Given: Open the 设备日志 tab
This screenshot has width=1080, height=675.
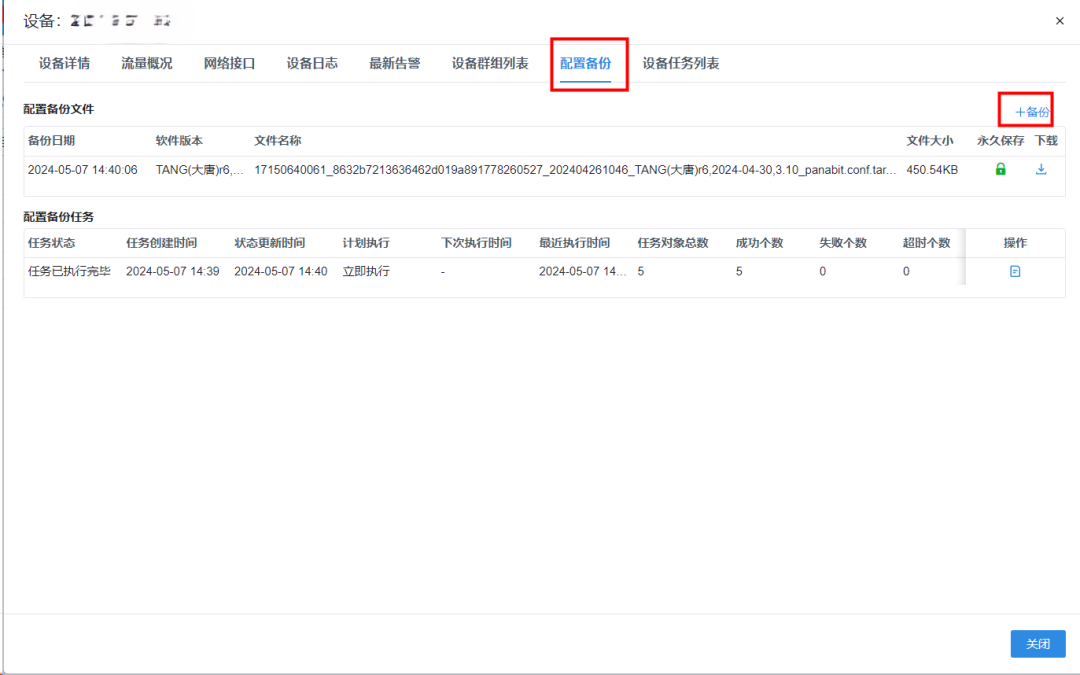Looking at the screenshot, I should point(312,63).
